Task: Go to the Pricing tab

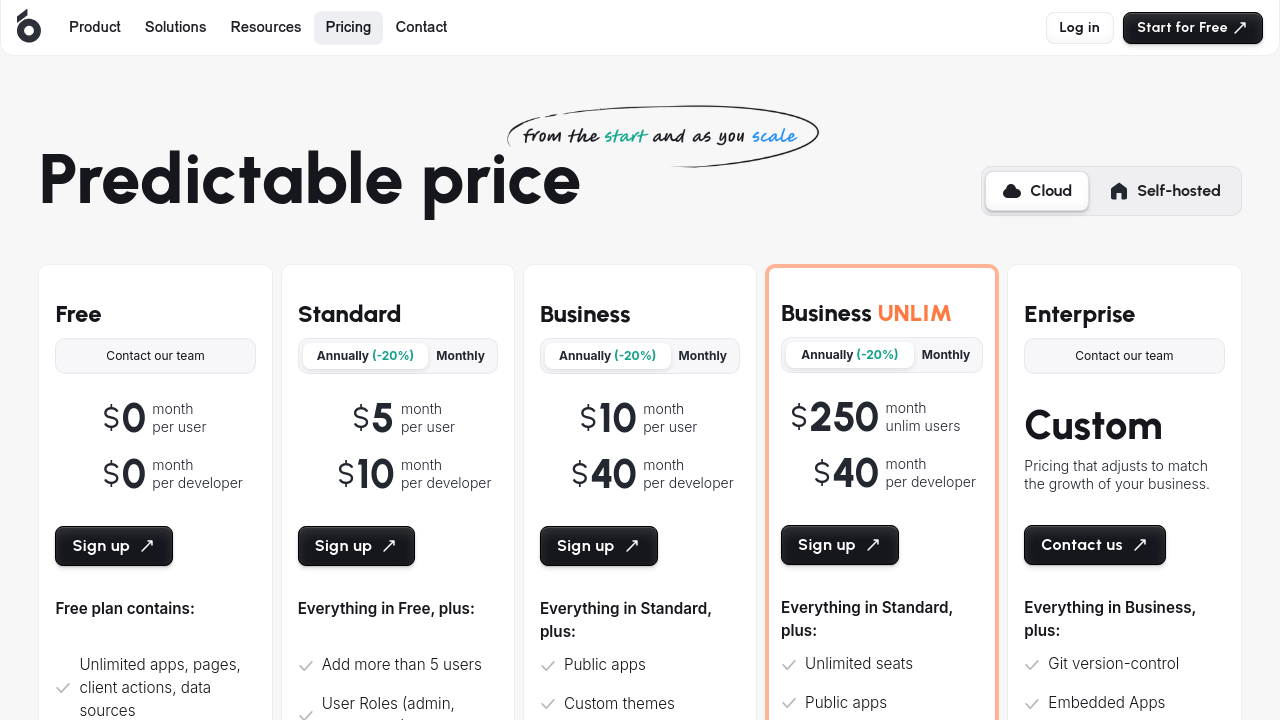Action: [x=348, y=27]
